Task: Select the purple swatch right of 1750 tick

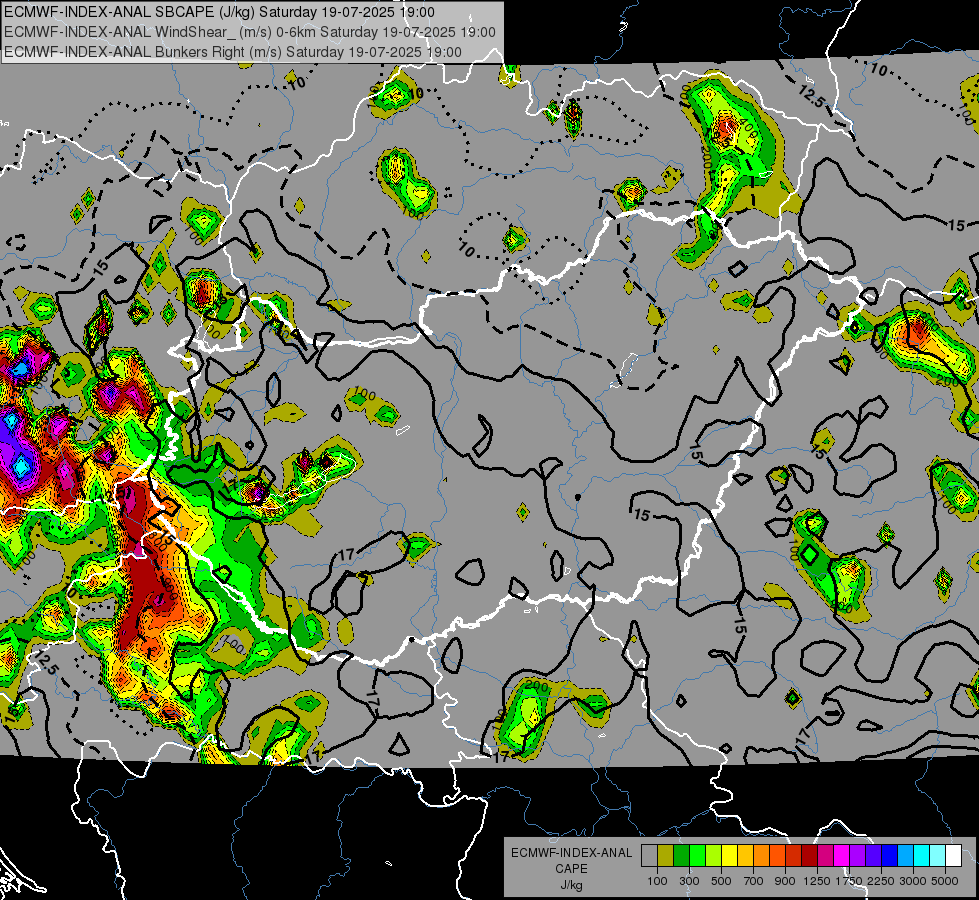Action: click(857, 855)
